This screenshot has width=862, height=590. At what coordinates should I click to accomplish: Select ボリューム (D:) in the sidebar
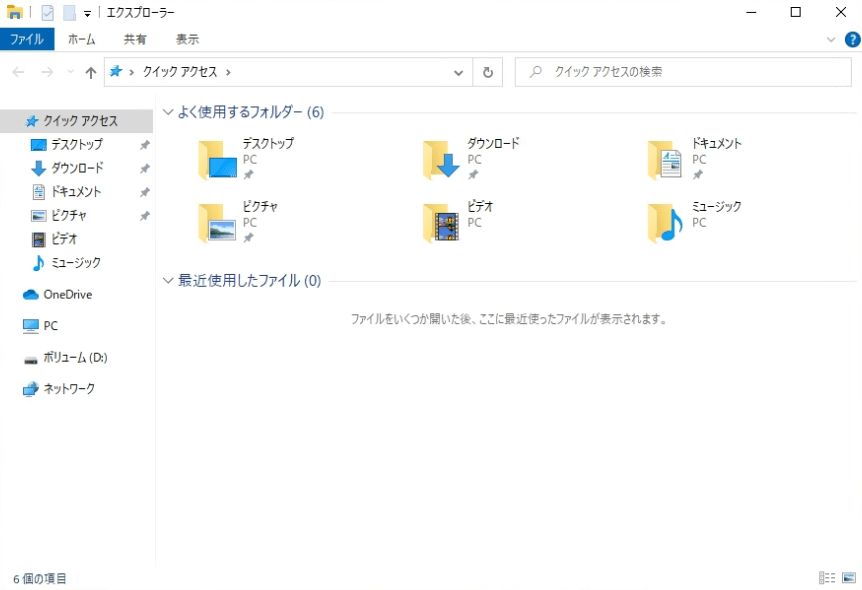pyautogui.click(x=75, y=358)
